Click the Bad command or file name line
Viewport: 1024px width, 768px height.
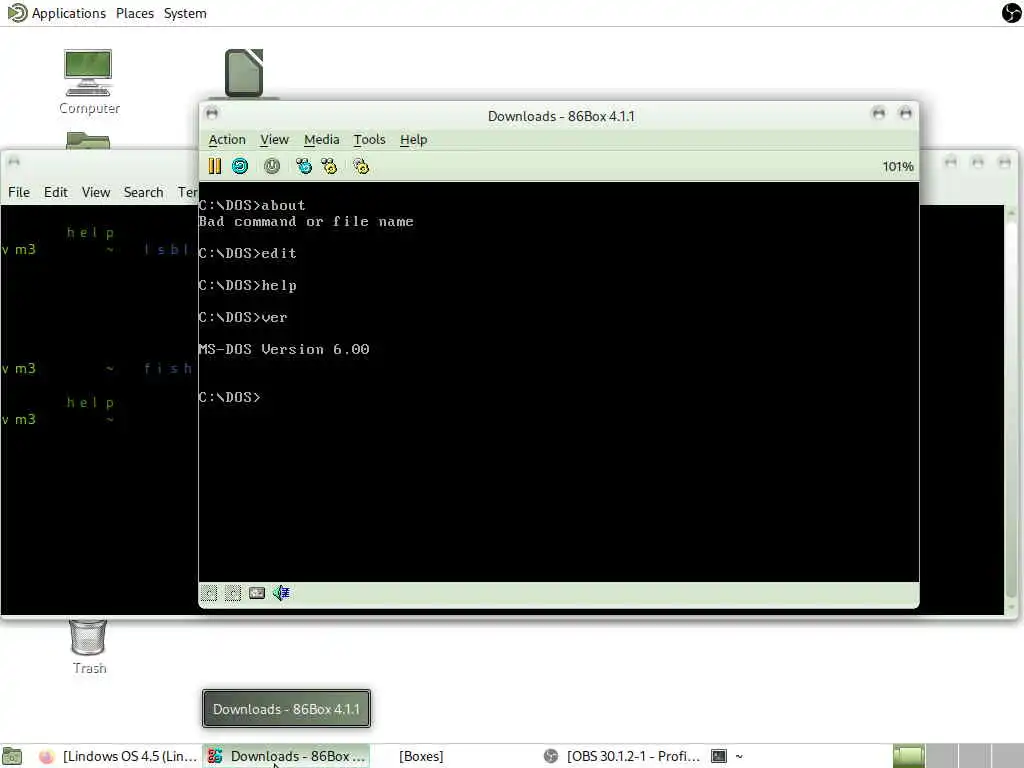306,221
